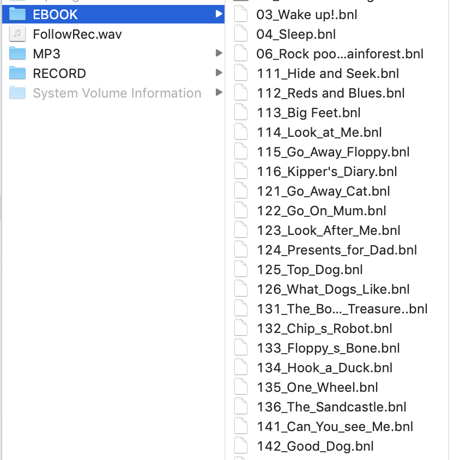The image size is (460, 460).
Task: Click file icon of 126_What_Dogs_Like.bnl
Action: pos(241,289)
